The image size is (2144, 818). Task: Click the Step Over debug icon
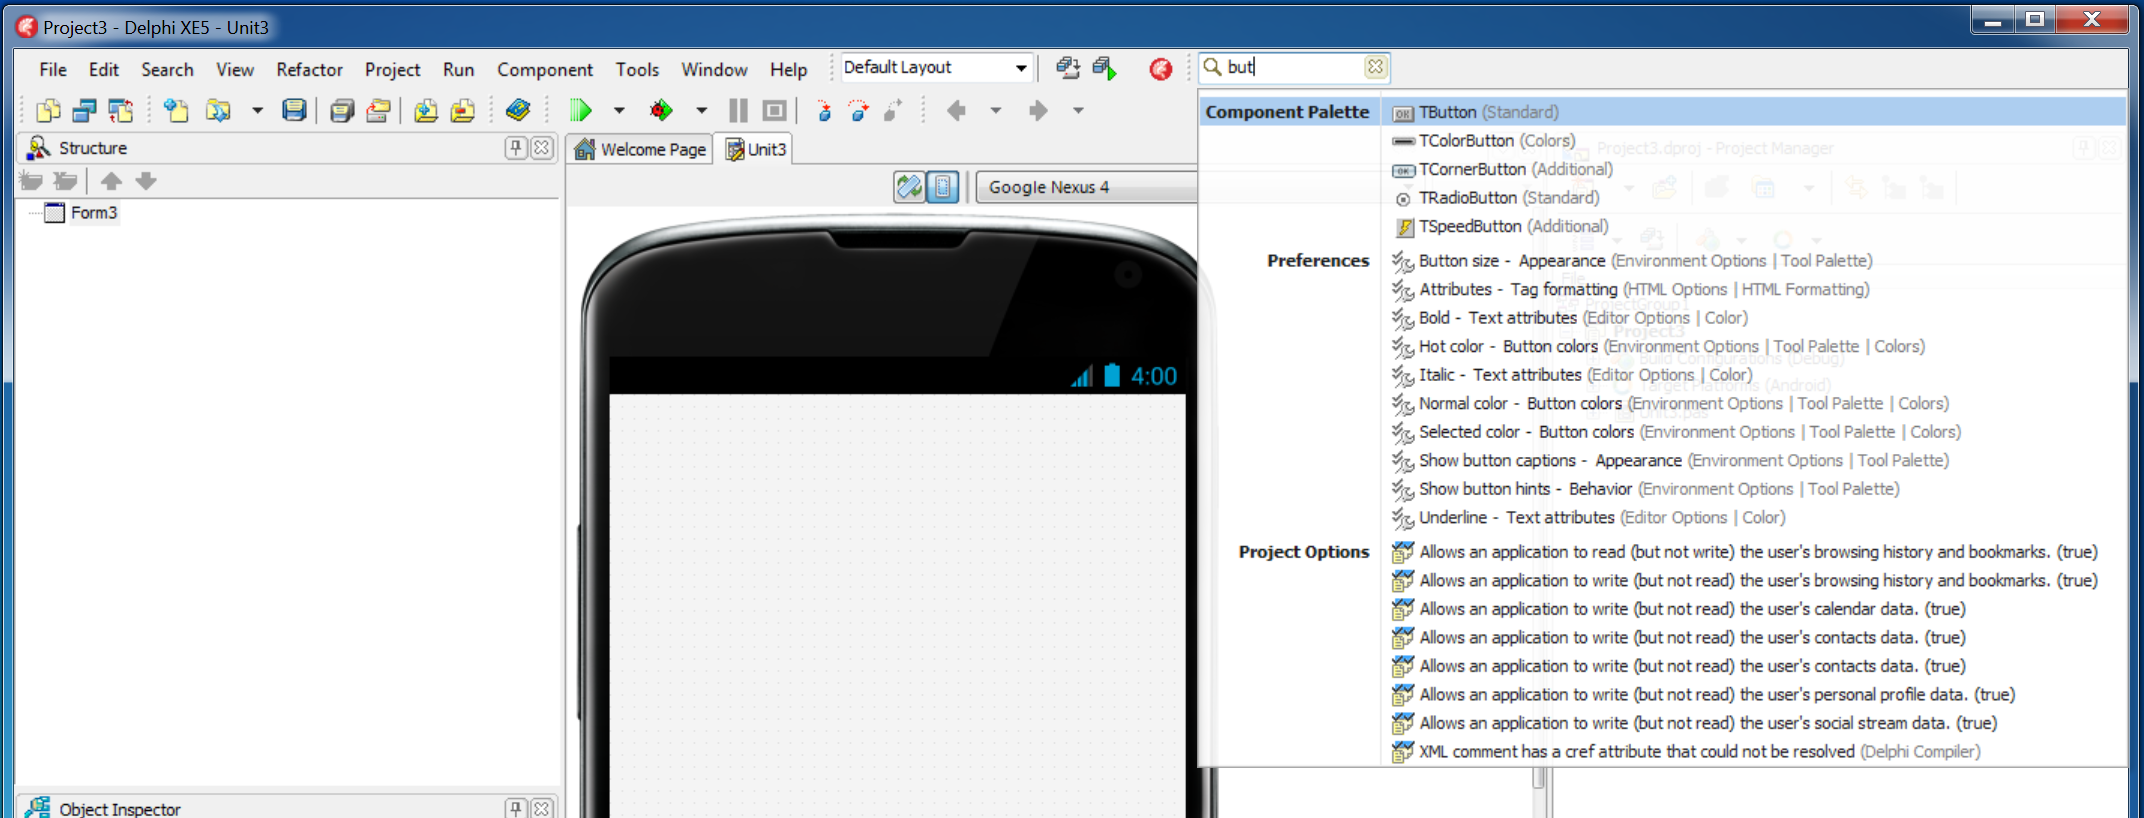tap(859, 111)
